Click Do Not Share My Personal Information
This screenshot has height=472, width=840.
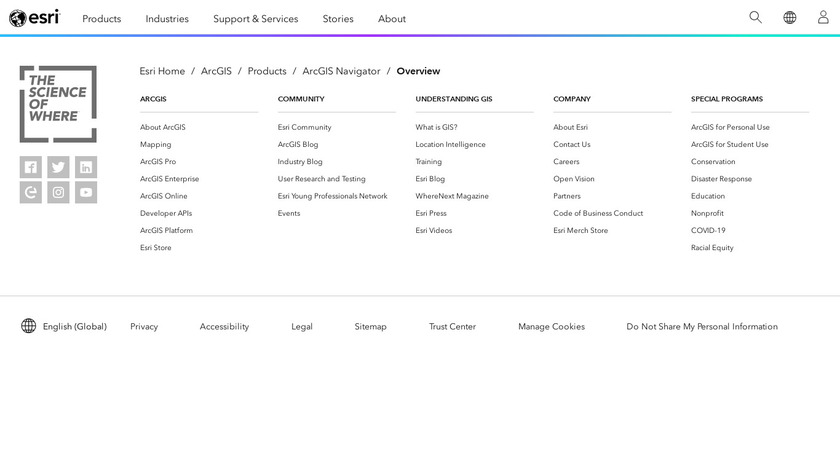coord(702,327)
